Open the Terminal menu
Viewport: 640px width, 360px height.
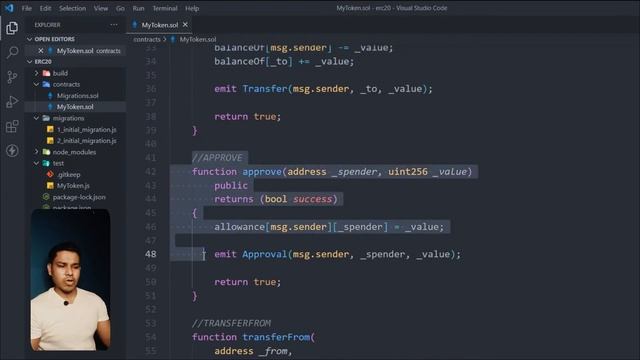165,8
